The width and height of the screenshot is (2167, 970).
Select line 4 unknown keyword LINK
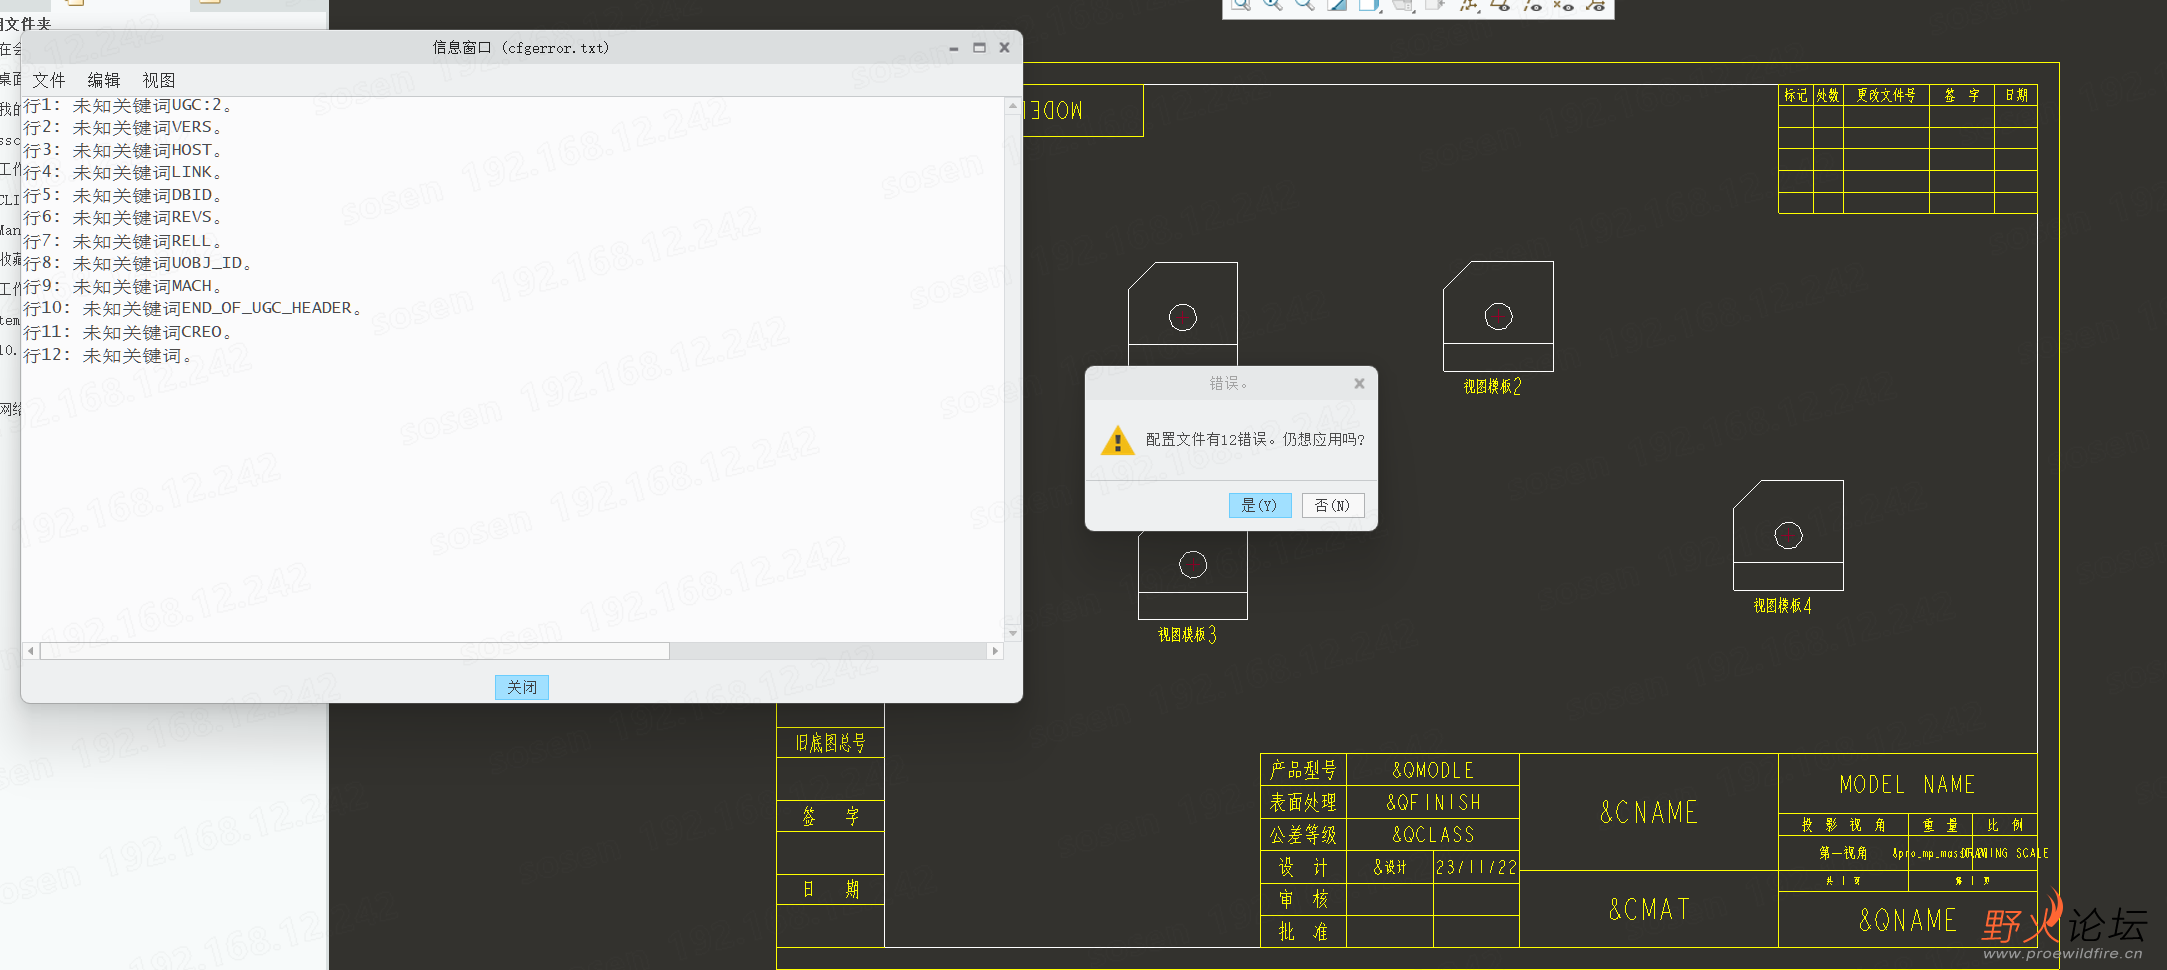point(122,173)
